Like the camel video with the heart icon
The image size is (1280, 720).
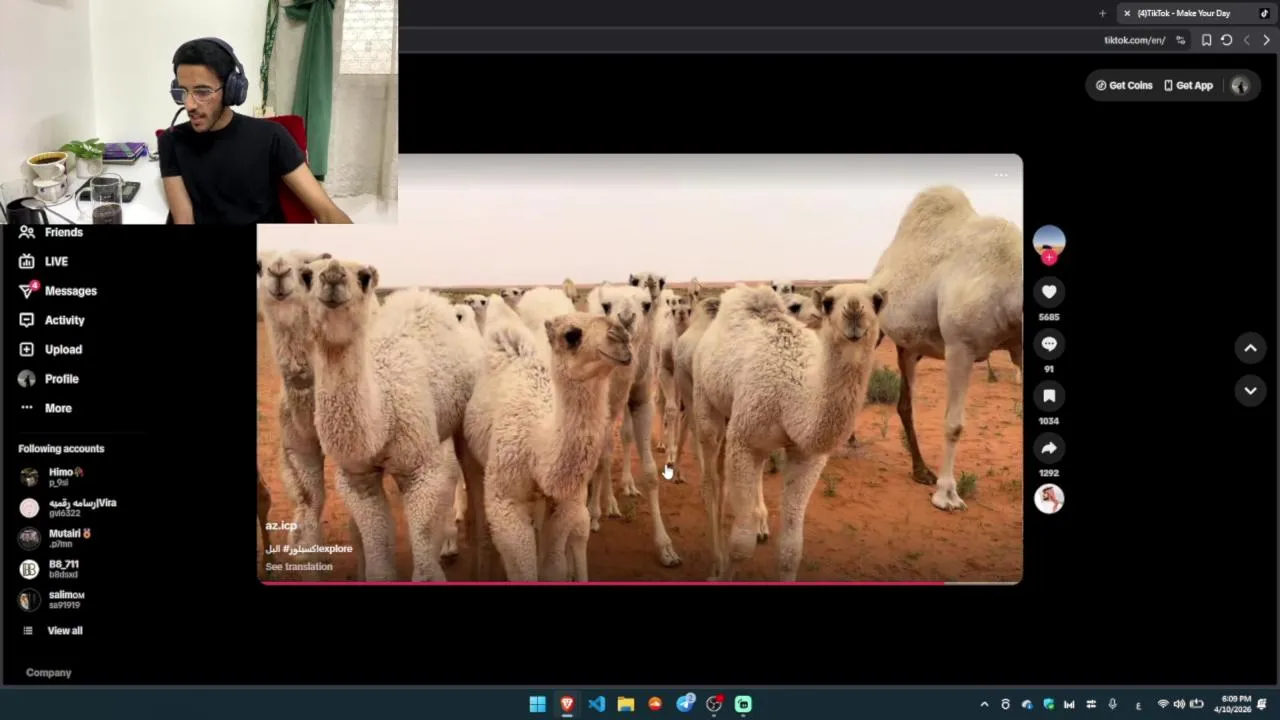click(1049, 292)
